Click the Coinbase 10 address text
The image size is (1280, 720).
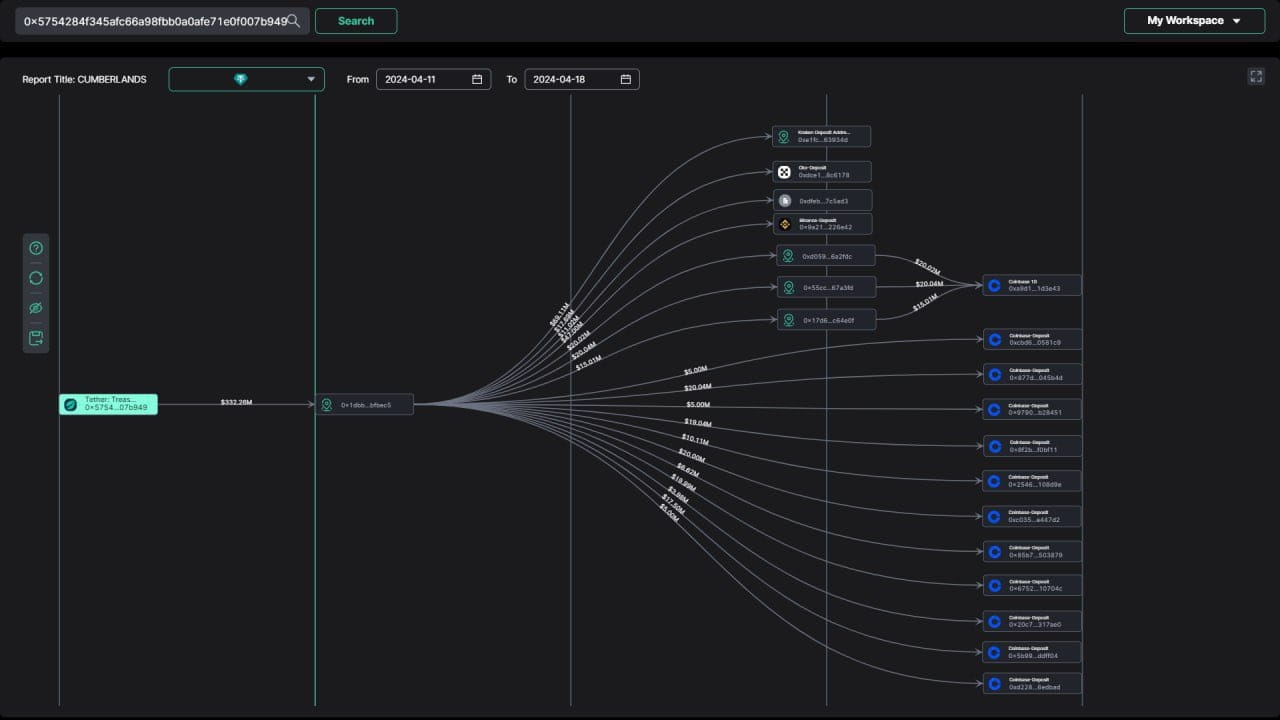[1035, 289]
